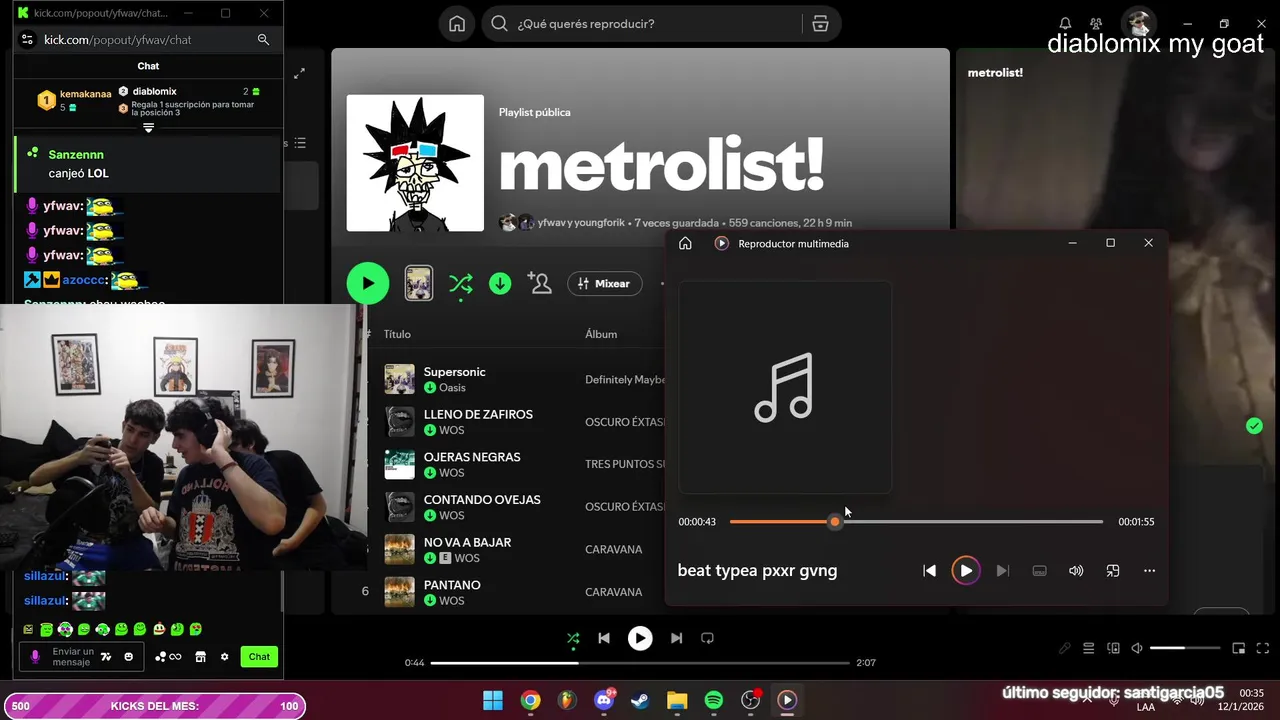
Task: Open Windows Start menu
Action: (493, 700)
